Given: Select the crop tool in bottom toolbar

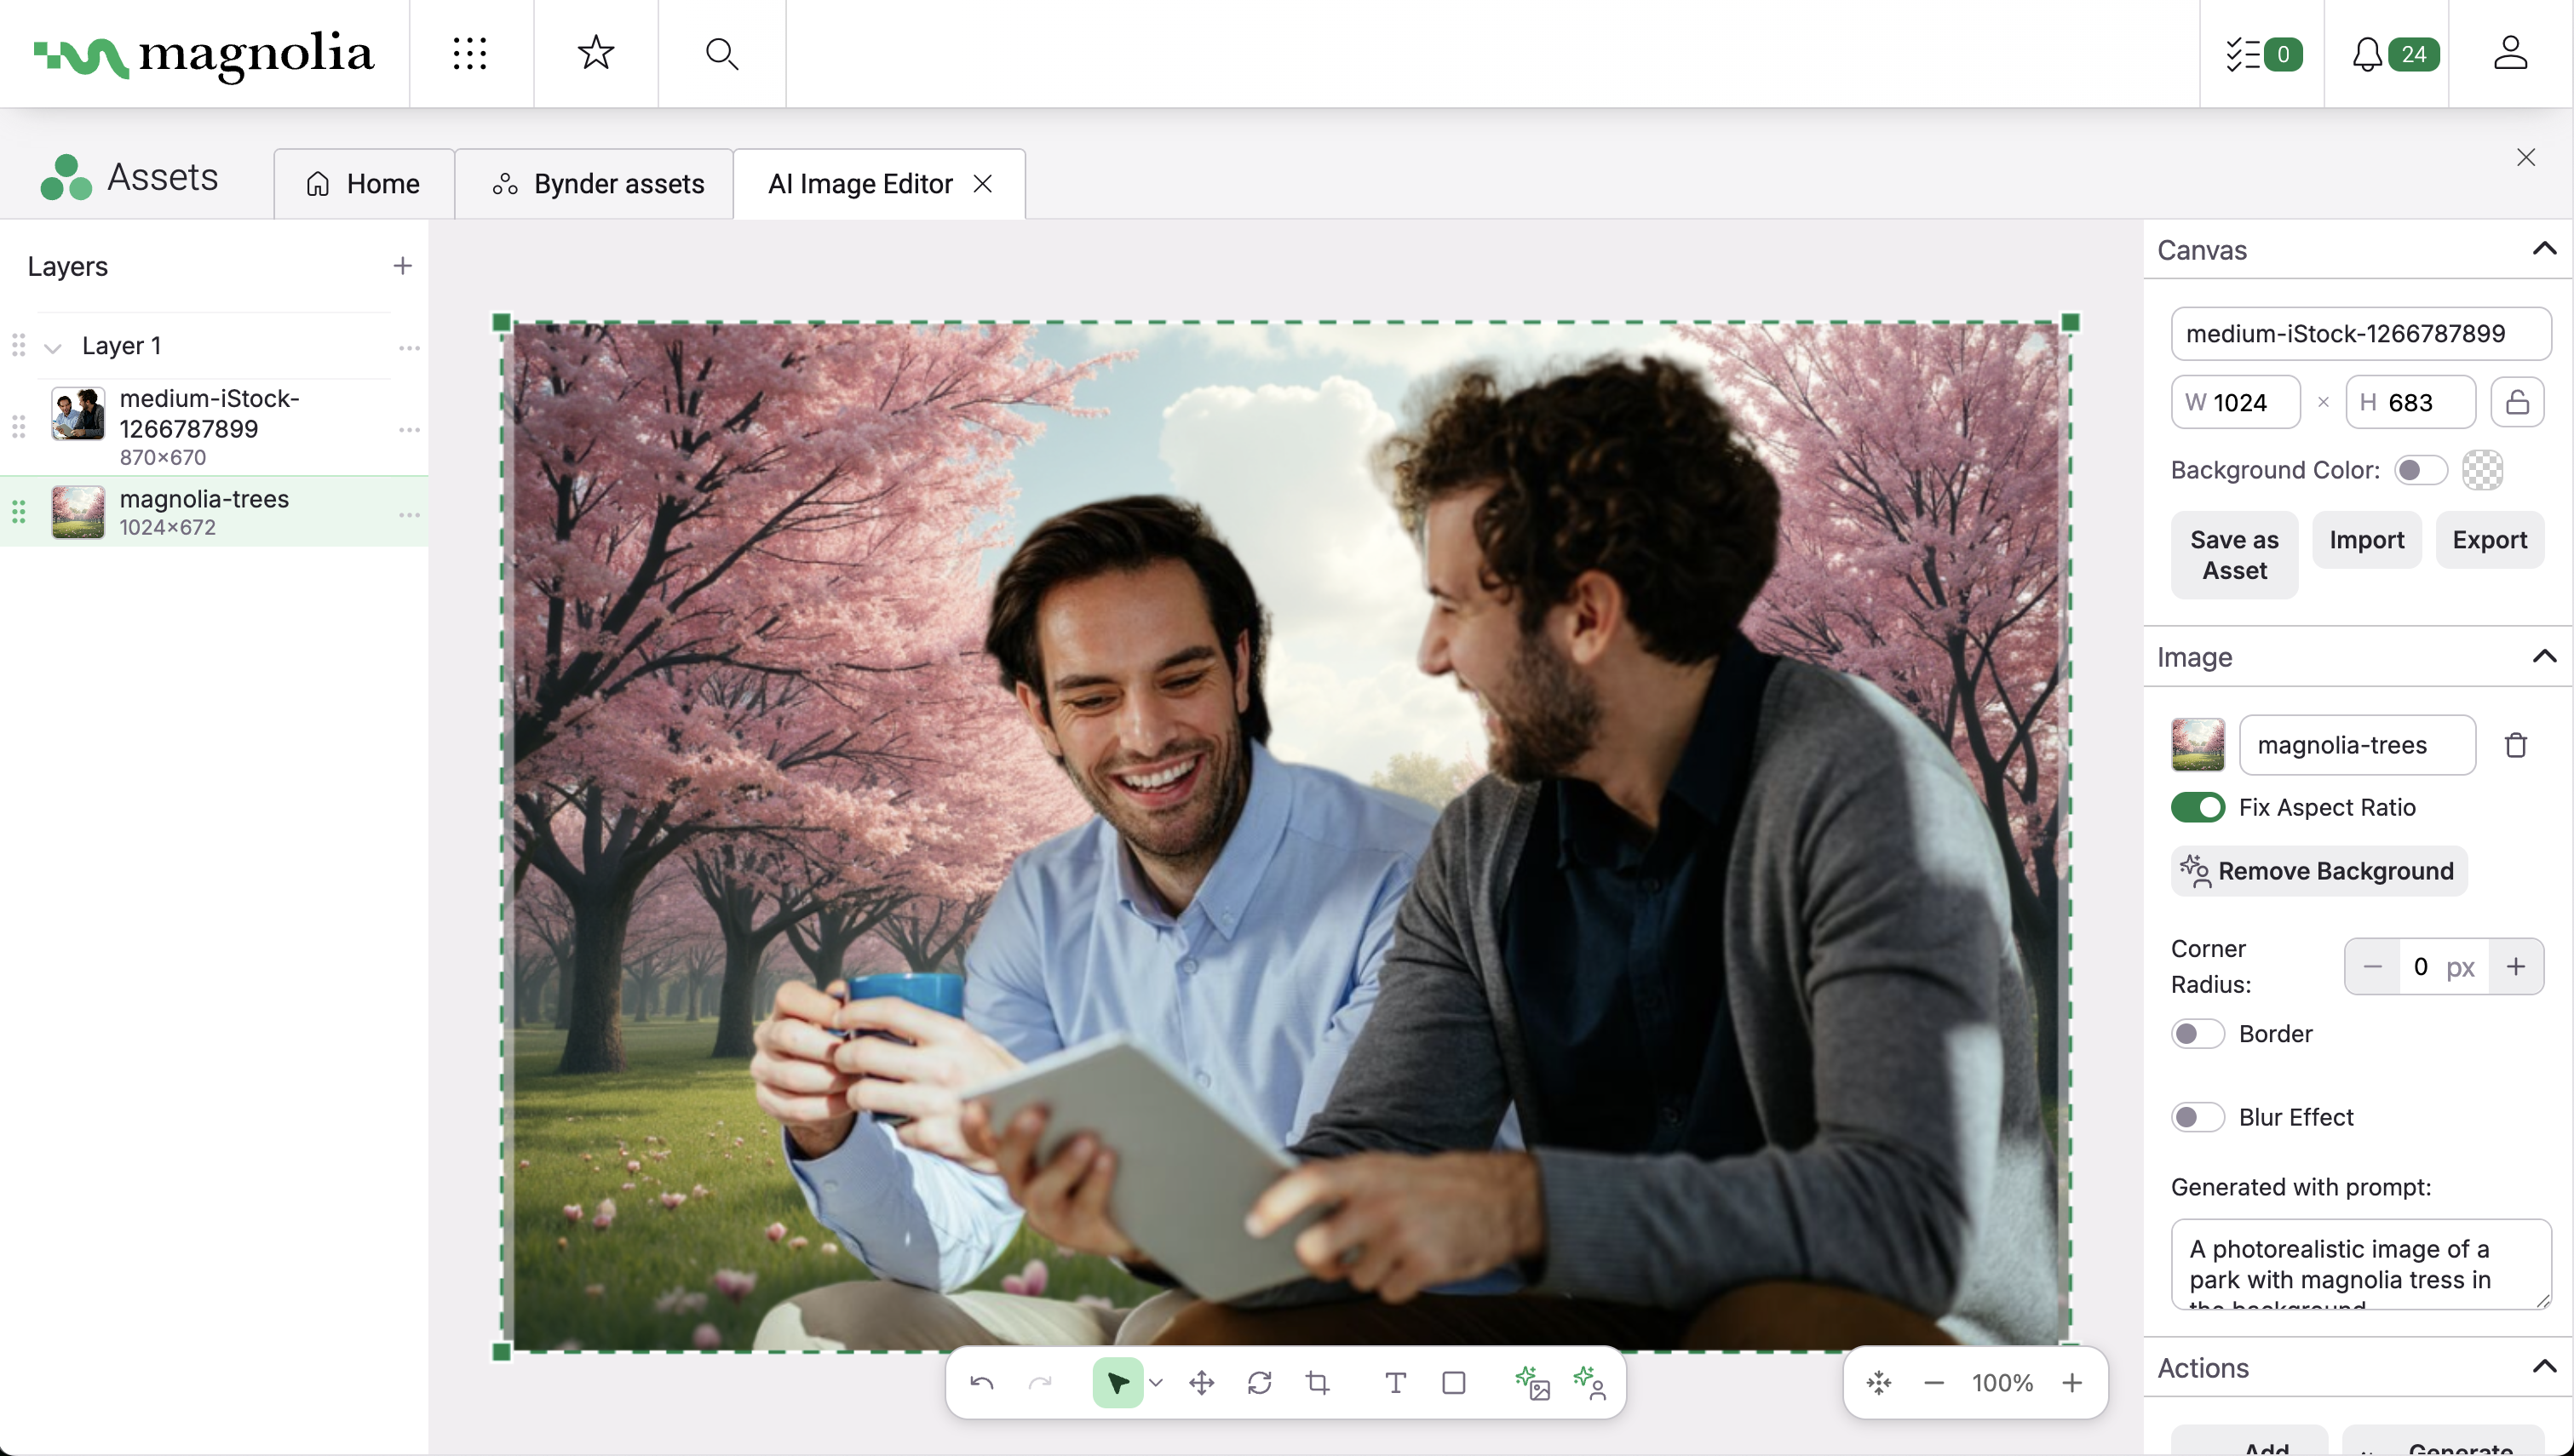Looking at the screenshot, I should tap(1318, 1383).
